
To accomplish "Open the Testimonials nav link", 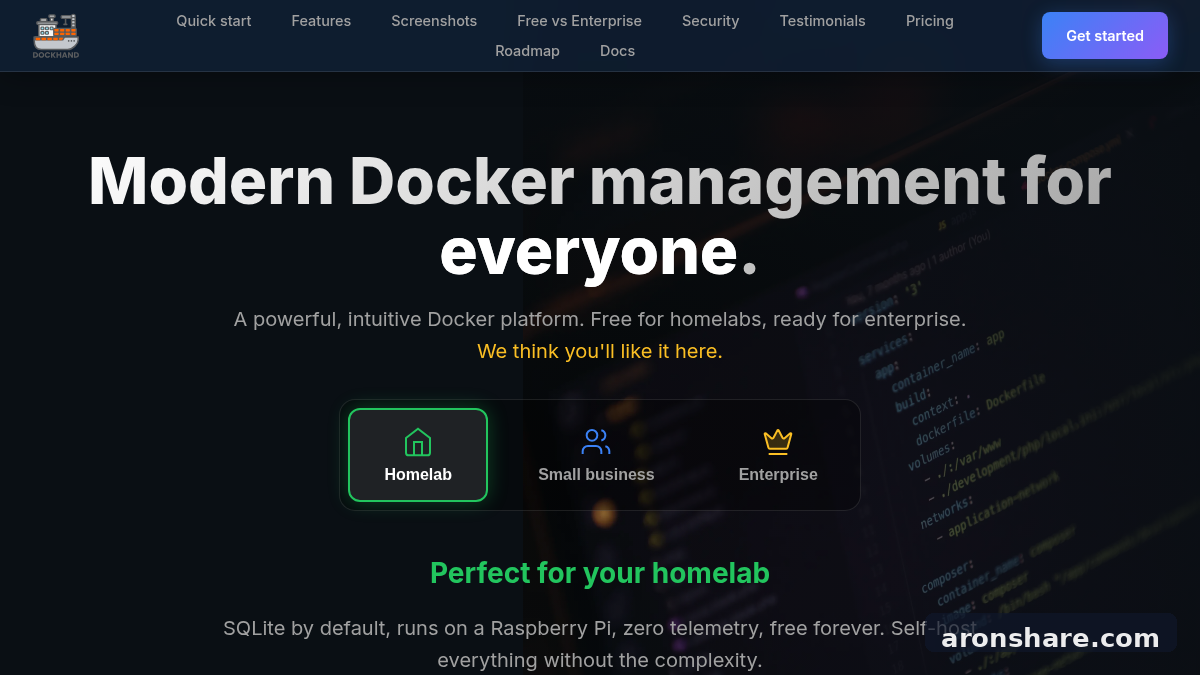I will click(x=823, y=21).
